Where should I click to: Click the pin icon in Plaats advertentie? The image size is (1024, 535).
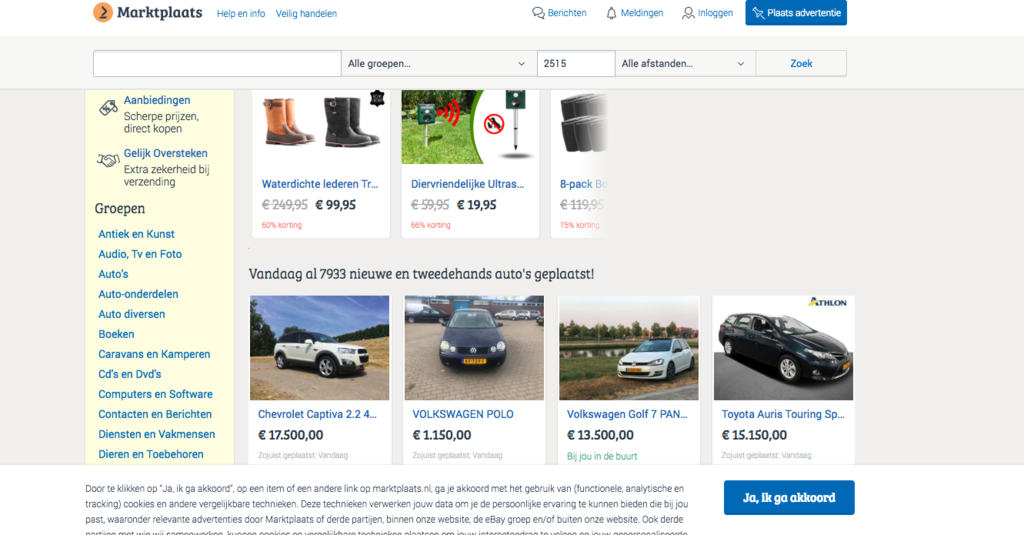click(758, 13)
